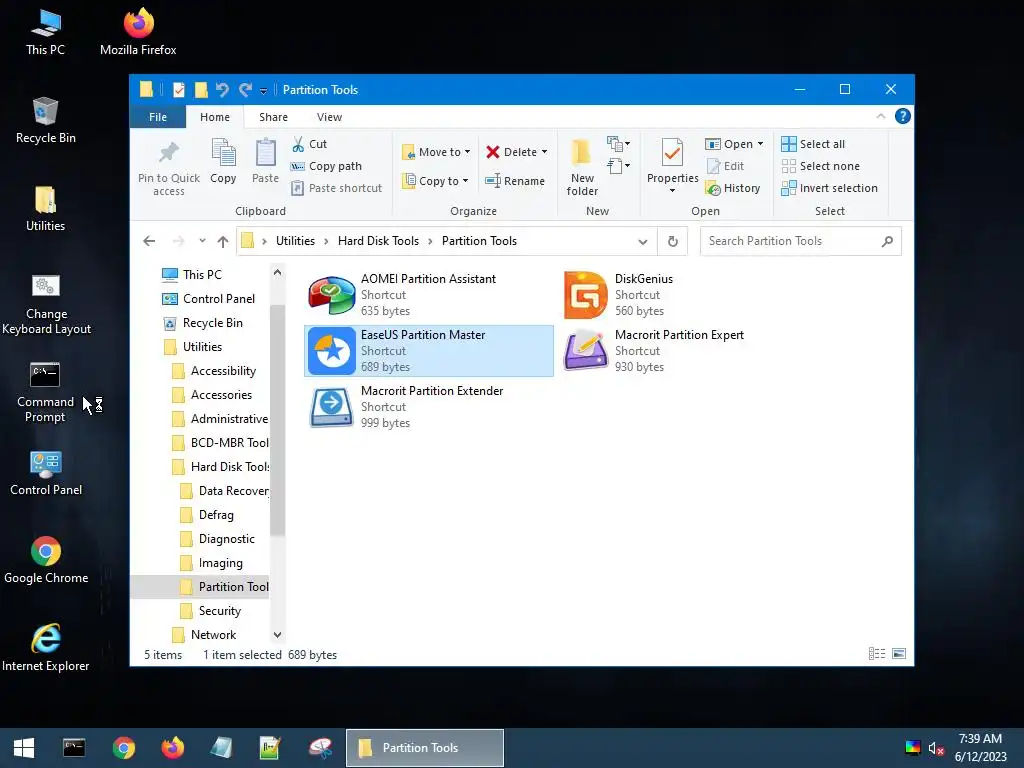This screenshot has width=1024, height=768.
Task: Click the Refresh button by address bar
Action: tap(673, 241)
